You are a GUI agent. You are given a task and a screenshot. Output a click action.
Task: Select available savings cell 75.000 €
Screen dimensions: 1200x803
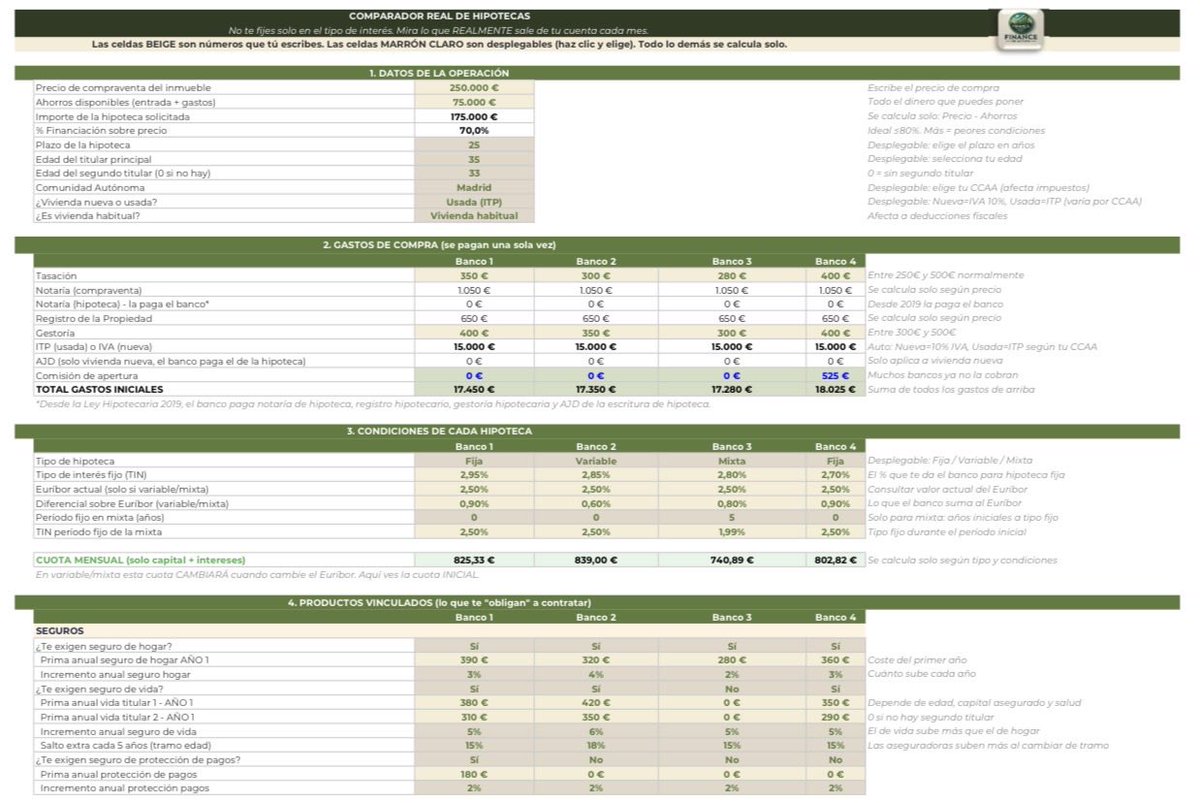[474, 102]
